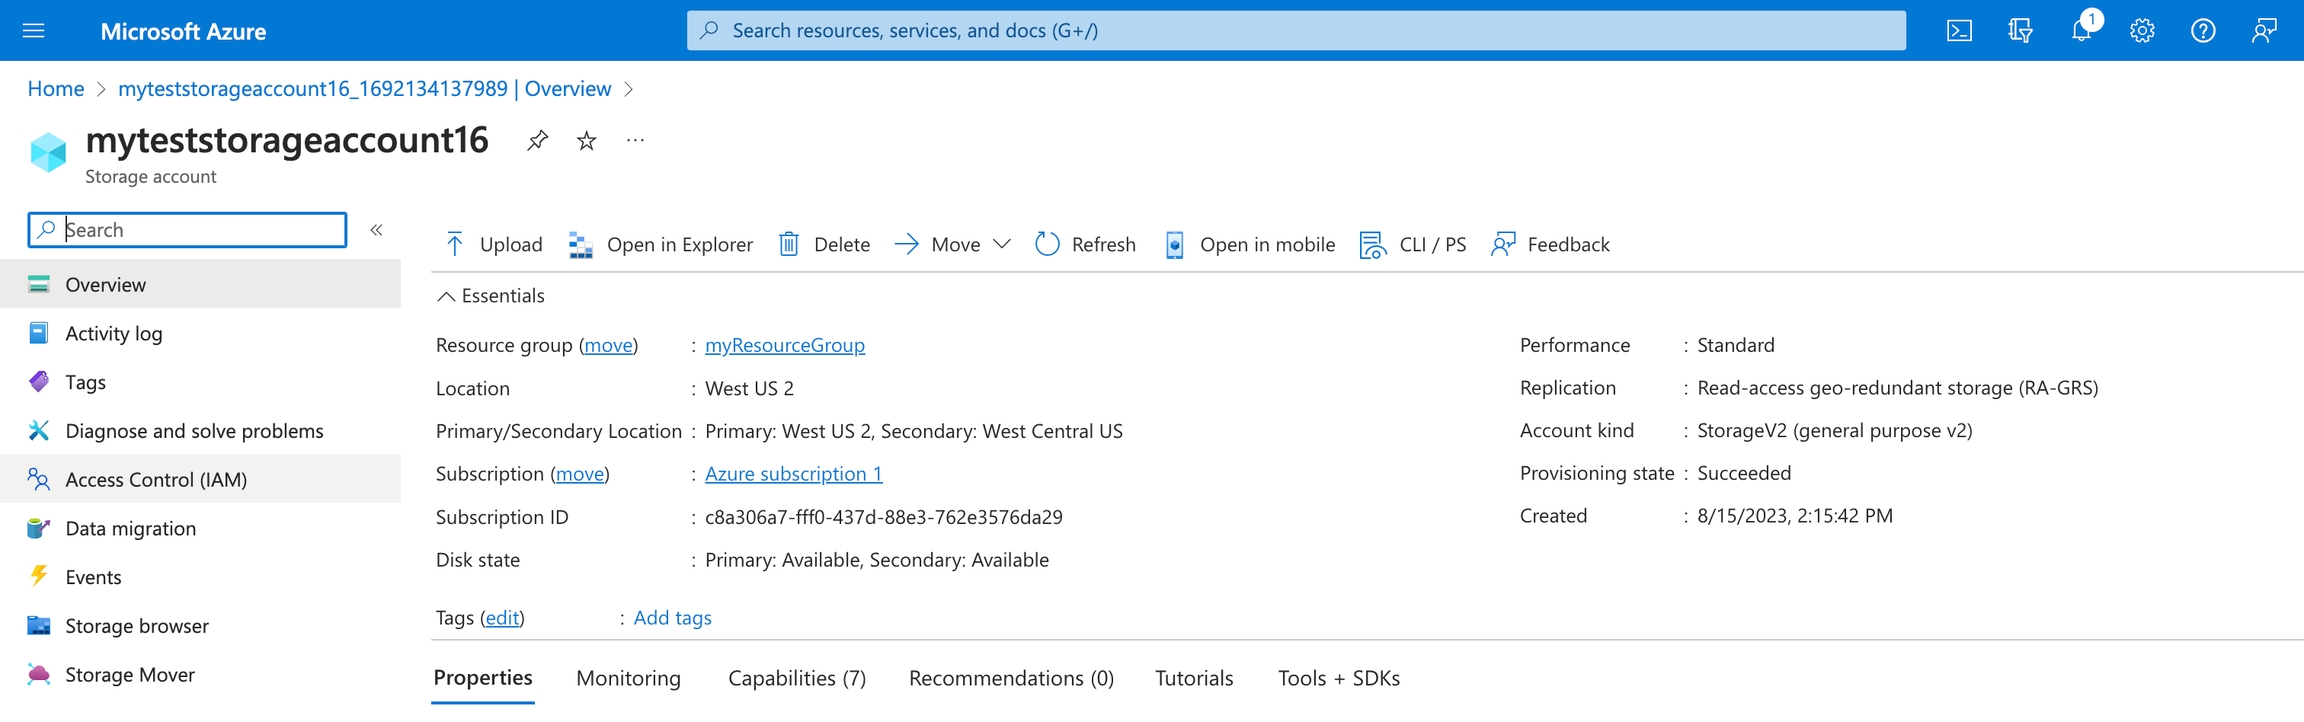
Task: Open the myResourceGroup link
Action: pos(784,345)
